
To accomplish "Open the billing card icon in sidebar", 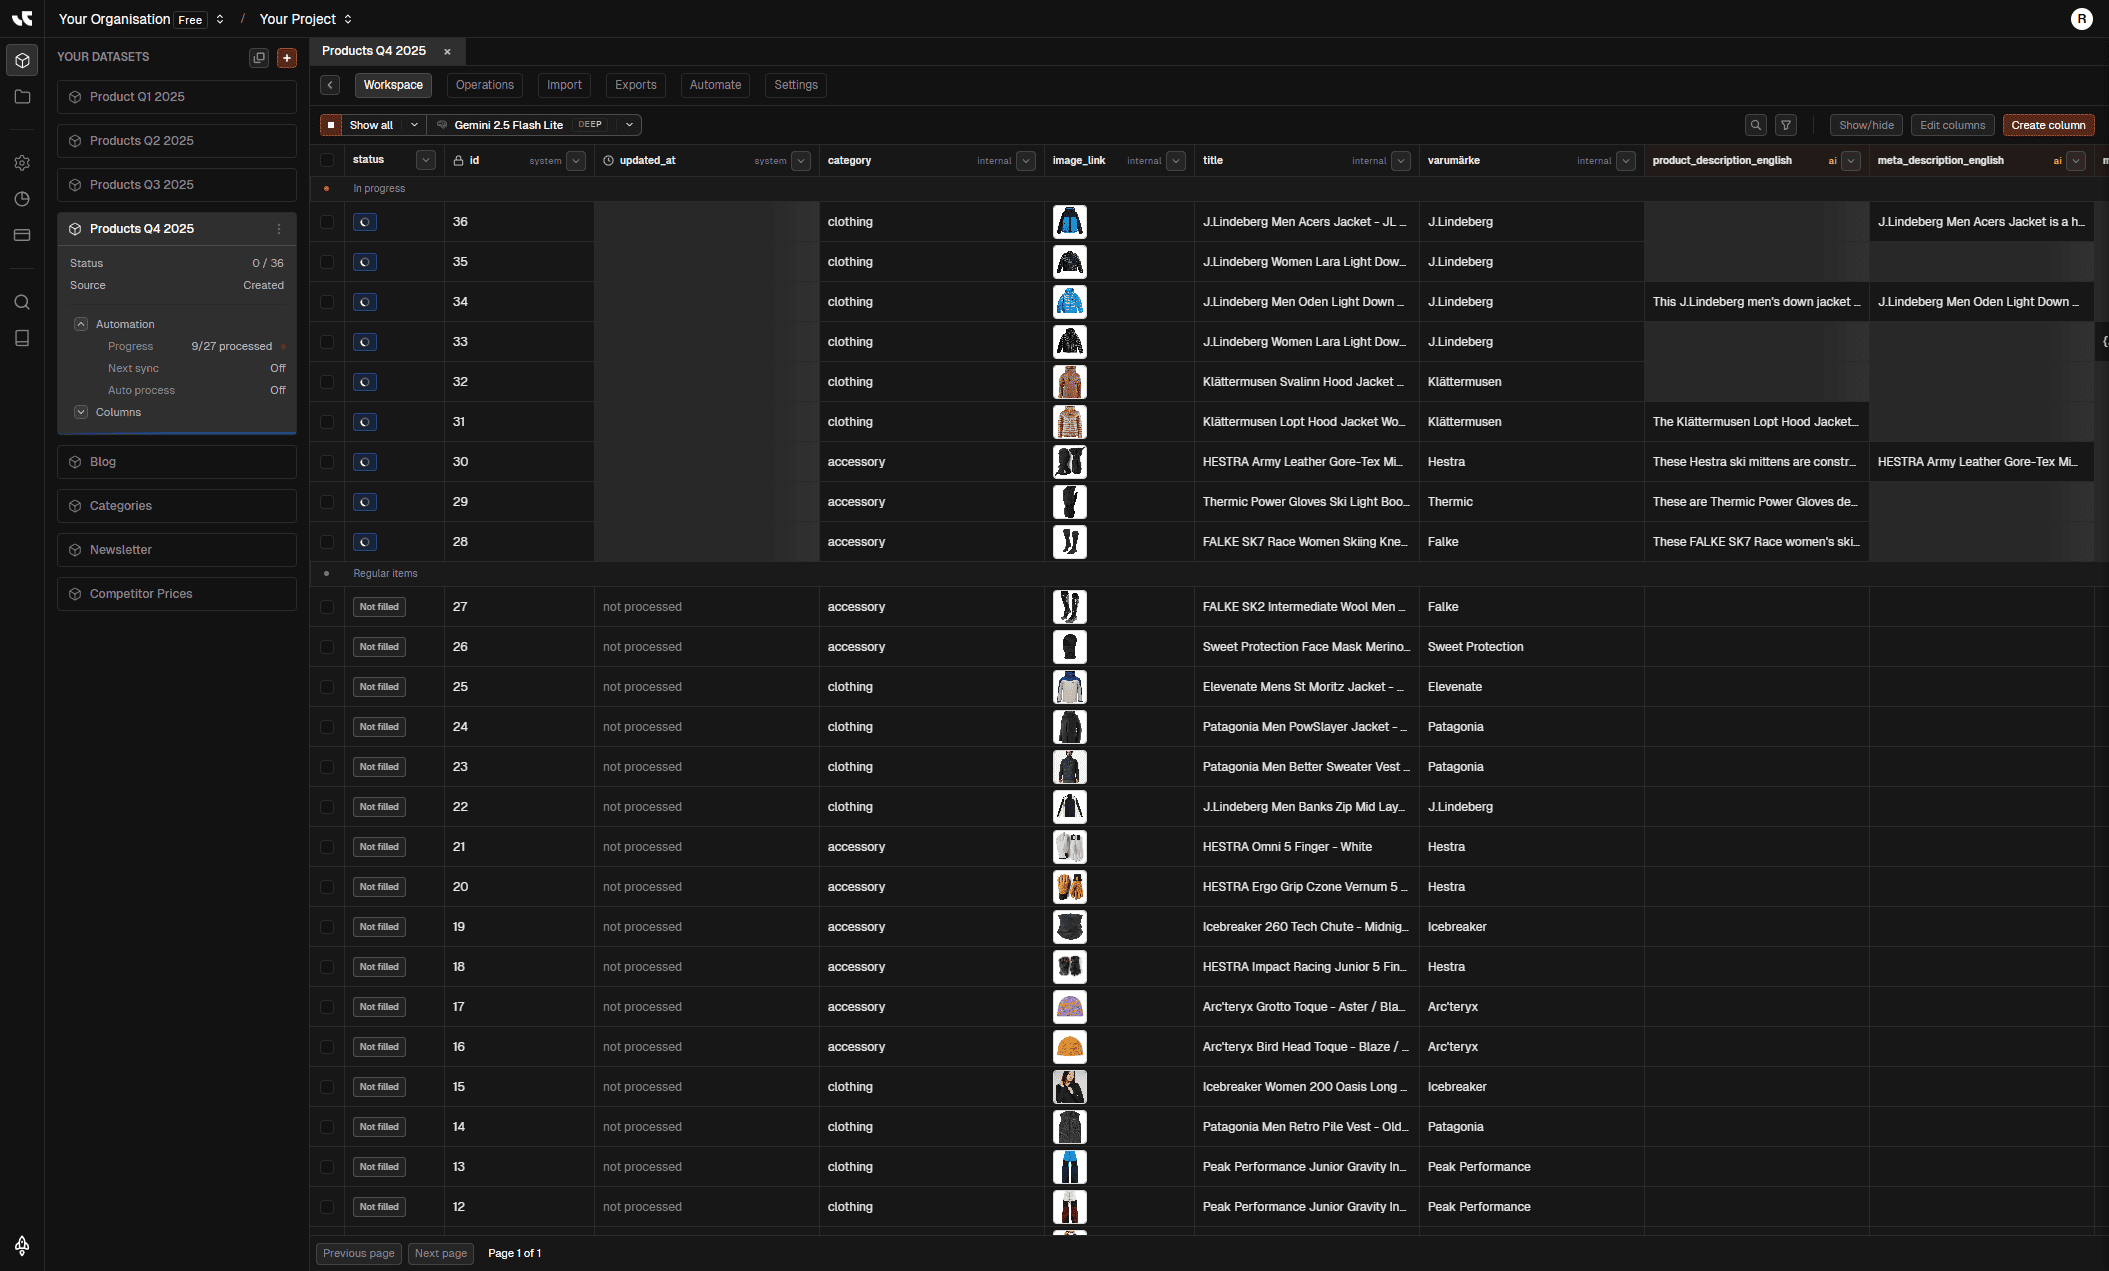I will tap(22, 234).
